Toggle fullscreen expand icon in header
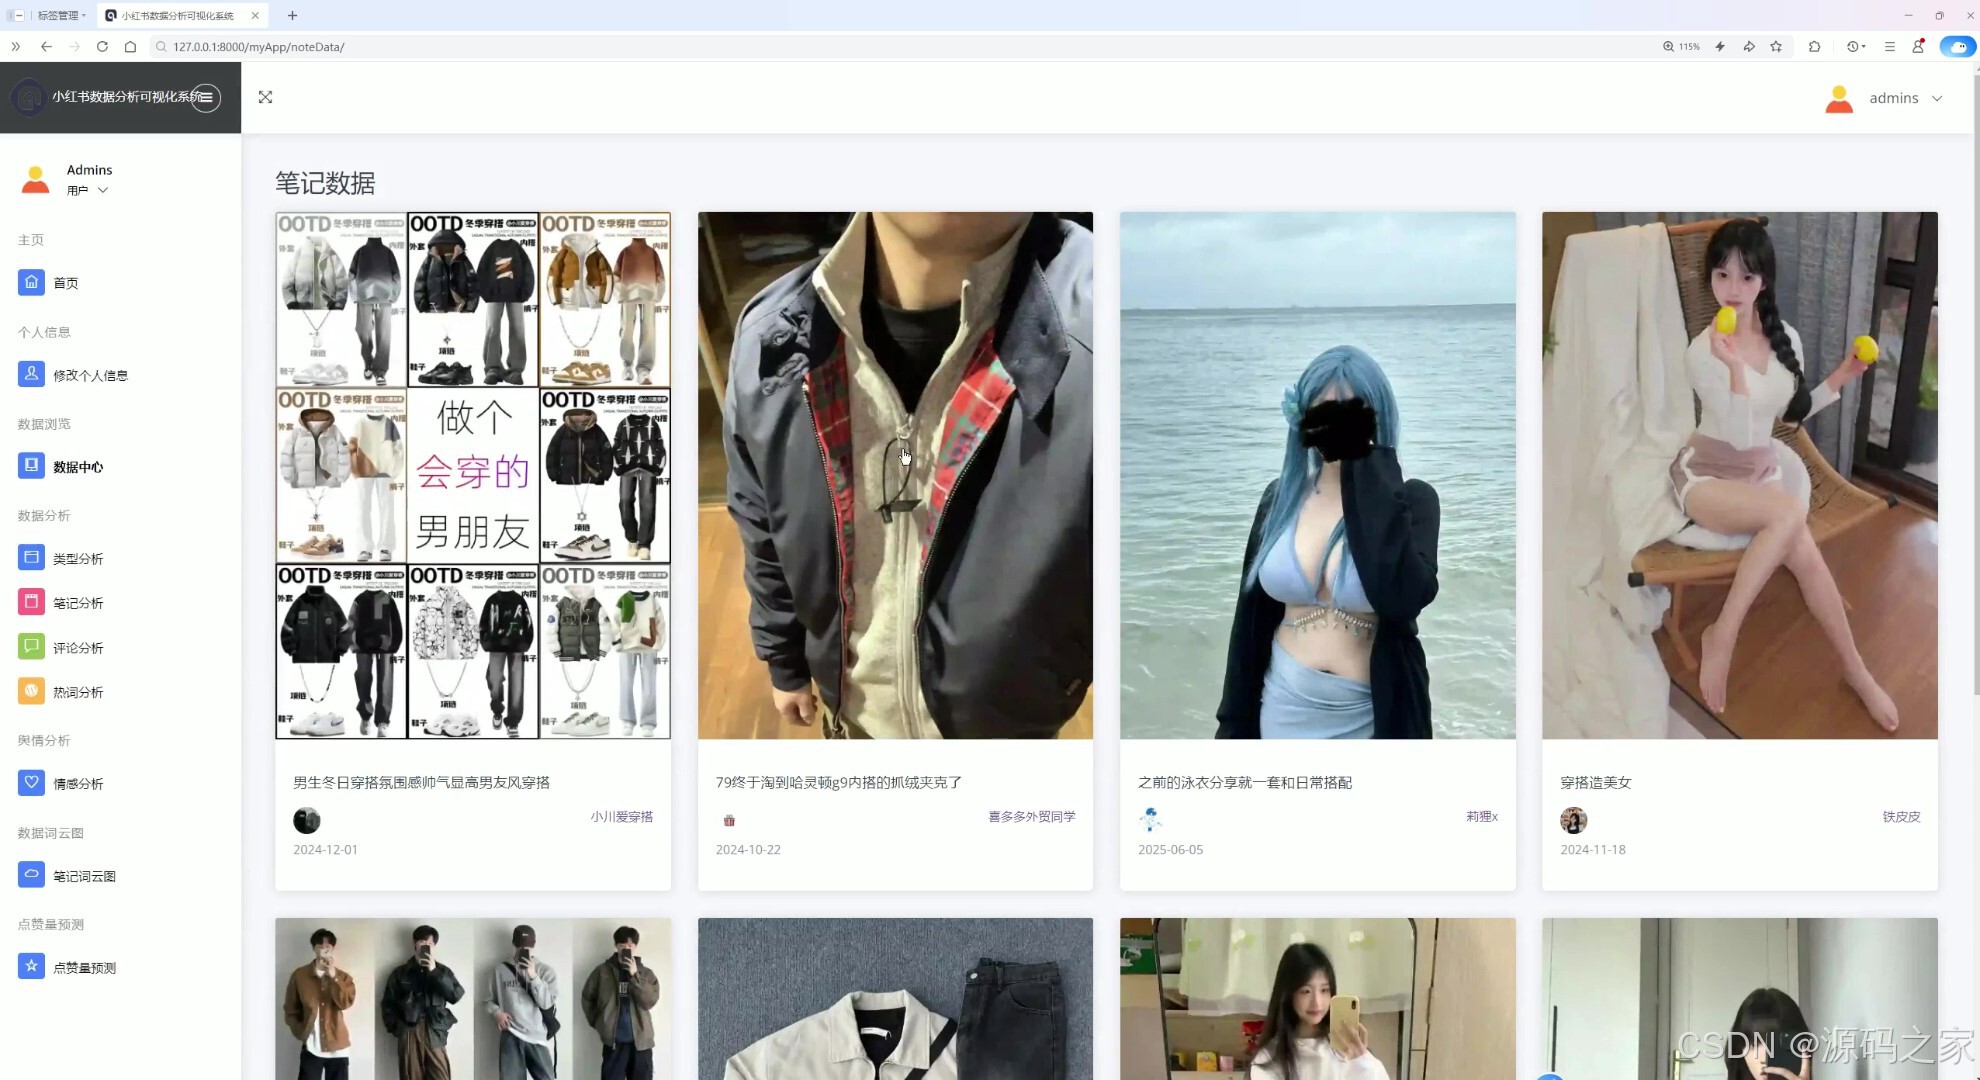Image resolution: width=1980 pixels, height=1080 pixels. [x=265, y=97]
